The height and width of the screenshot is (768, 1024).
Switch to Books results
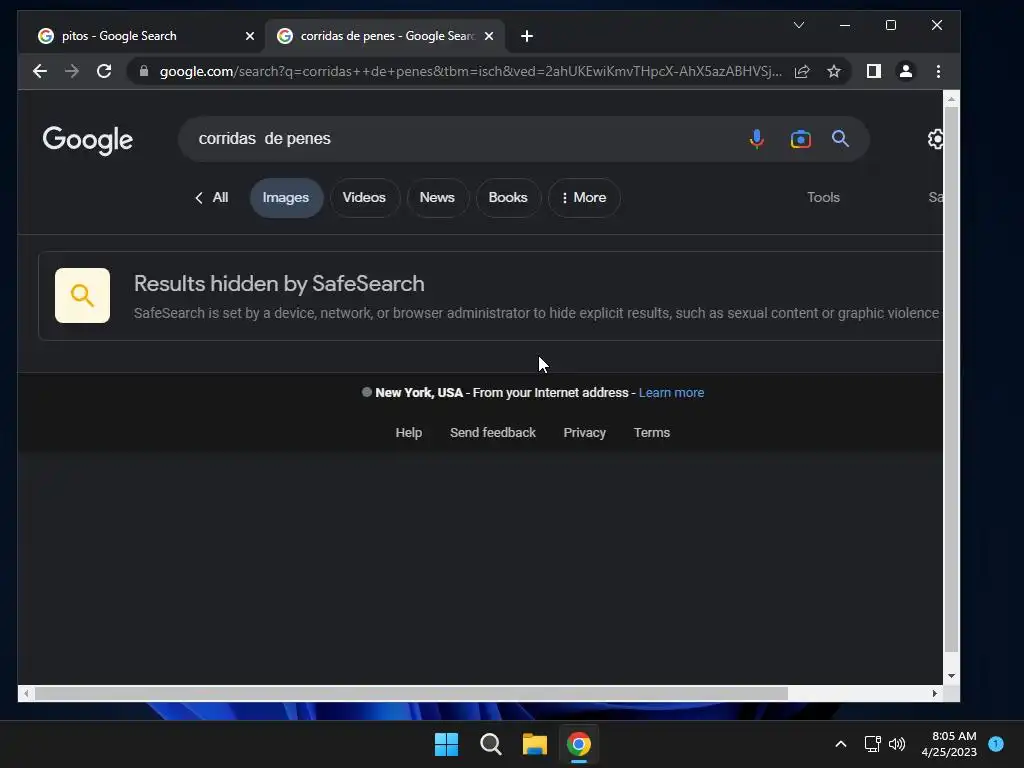coord(508,197)
